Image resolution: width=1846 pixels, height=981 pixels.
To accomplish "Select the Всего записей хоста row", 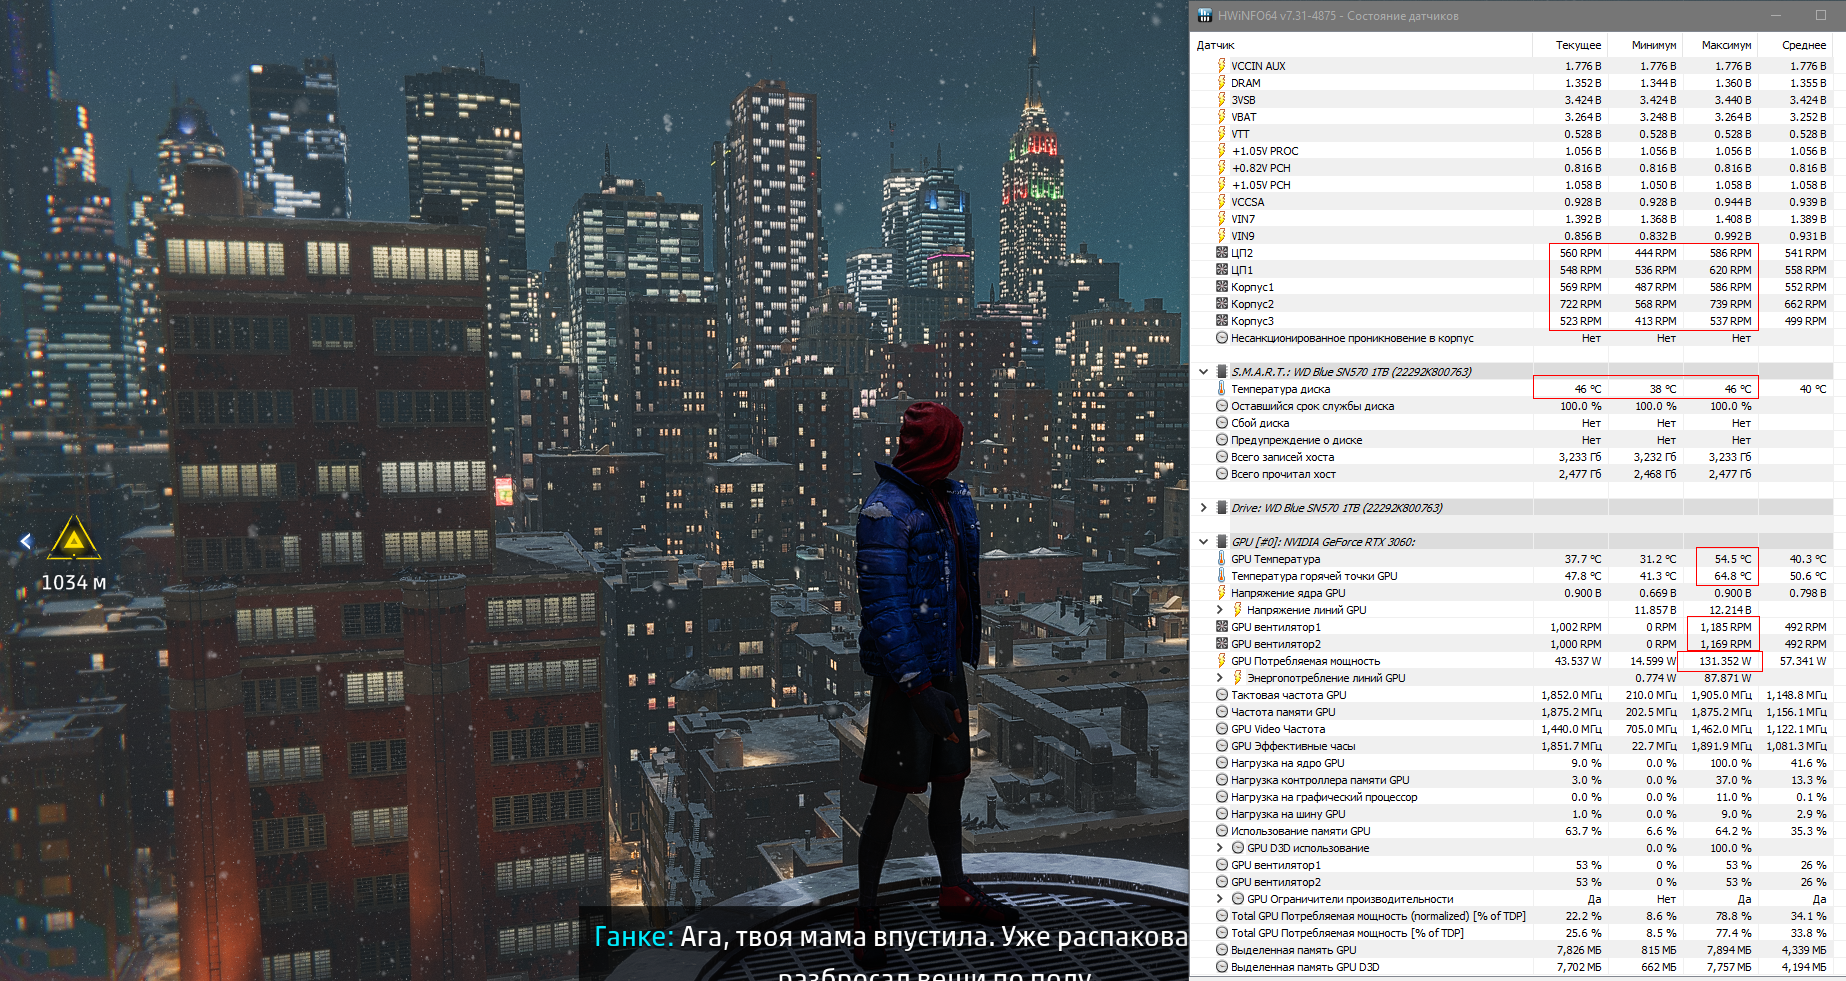I will [x=1512, y=457].
